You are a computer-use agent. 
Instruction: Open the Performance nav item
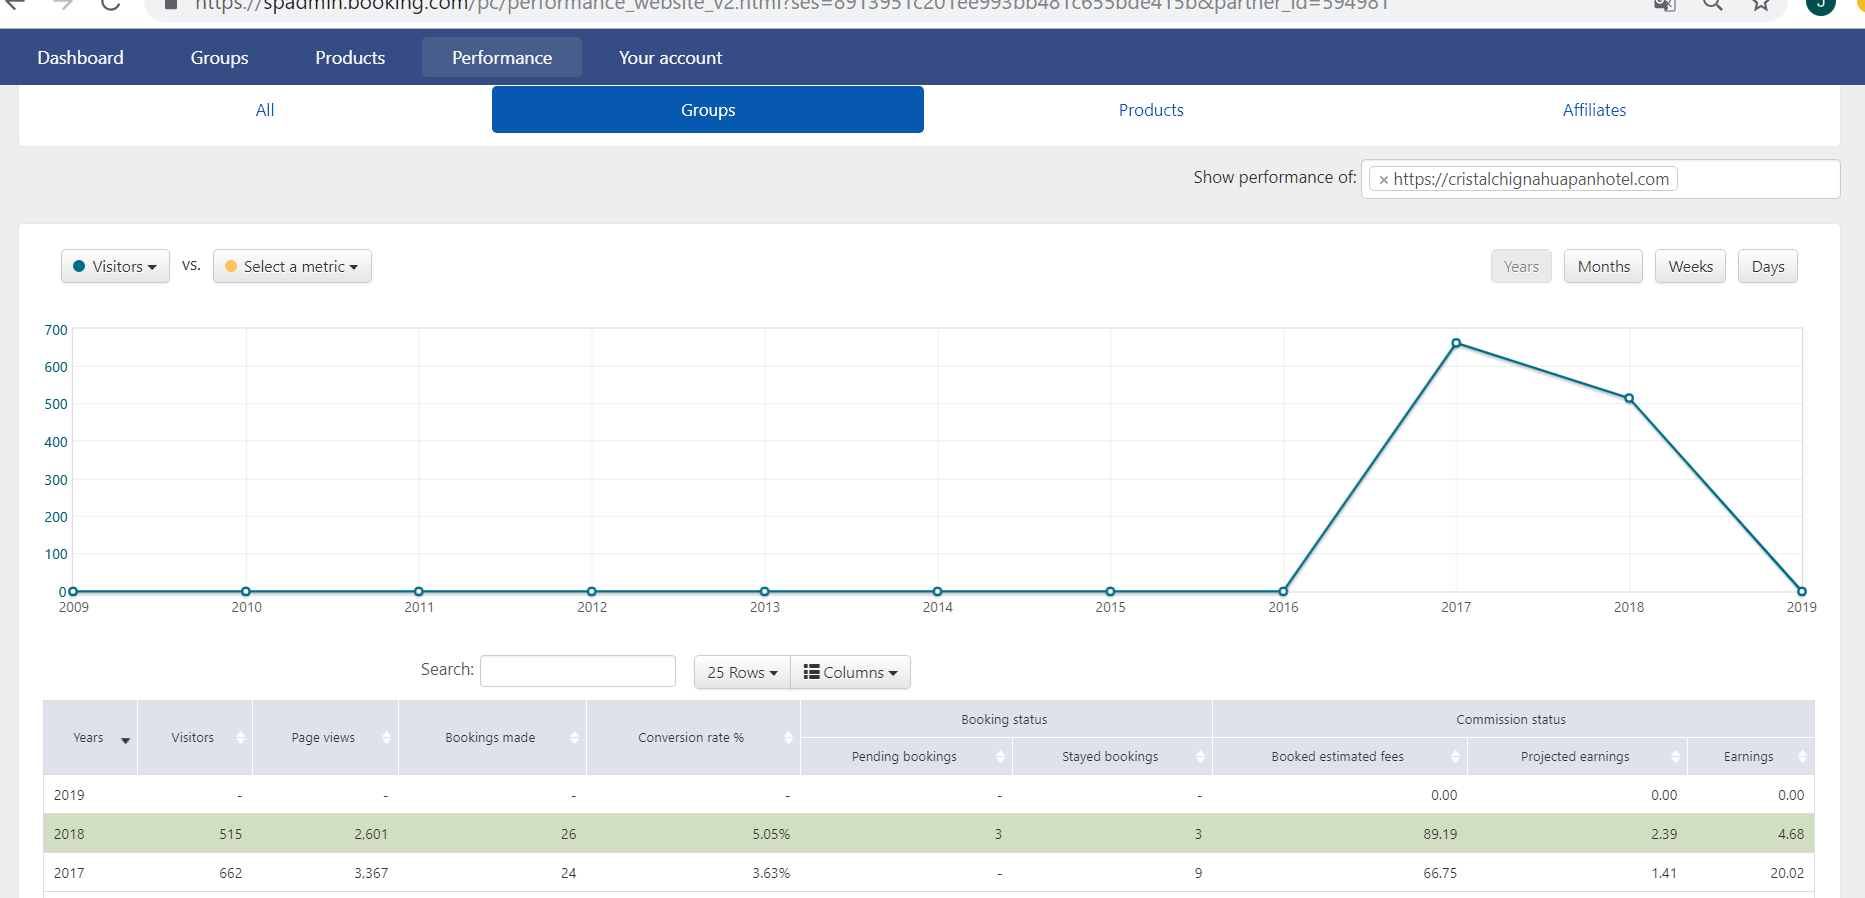pyautogui.click(x=502, y=58)
